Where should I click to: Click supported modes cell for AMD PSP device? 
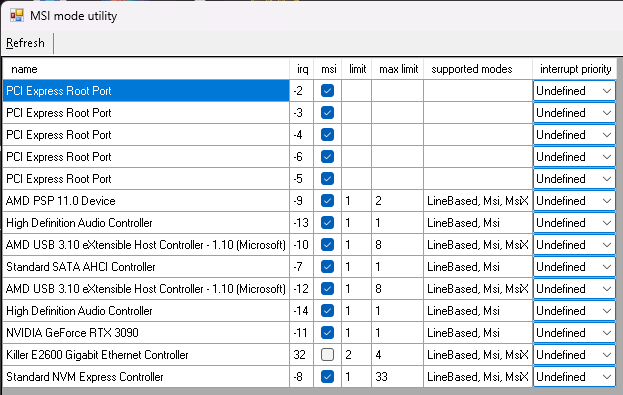pyautogui.click(x=478, y=201)
